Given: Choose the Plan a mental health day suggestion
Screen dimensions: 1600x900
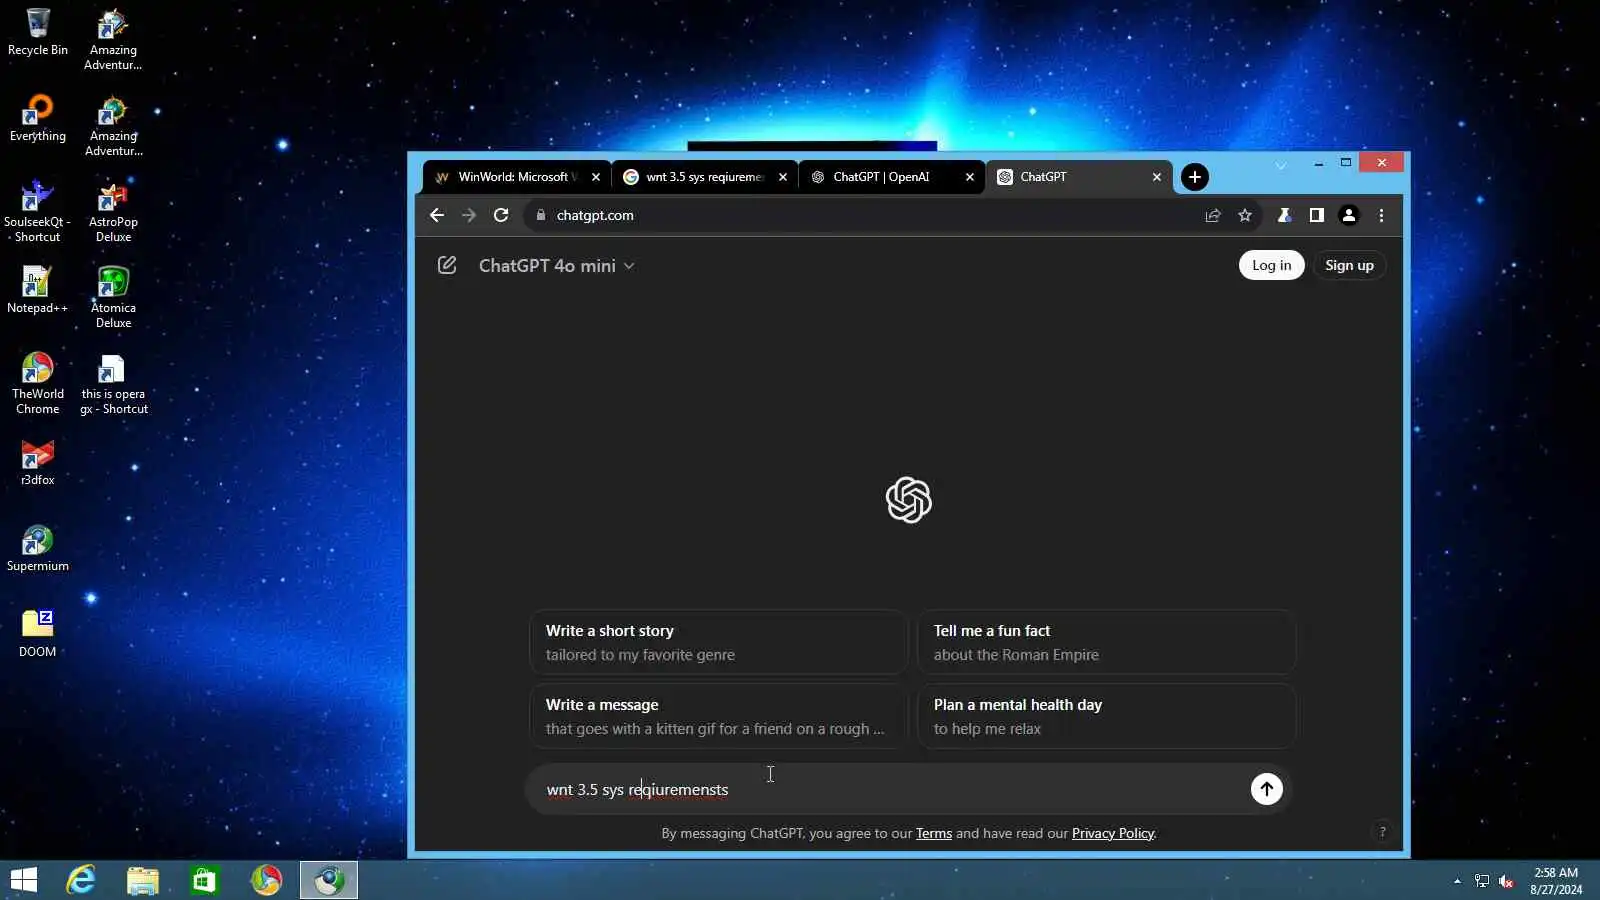Looking at the screenshot, I should point(1106,716).
